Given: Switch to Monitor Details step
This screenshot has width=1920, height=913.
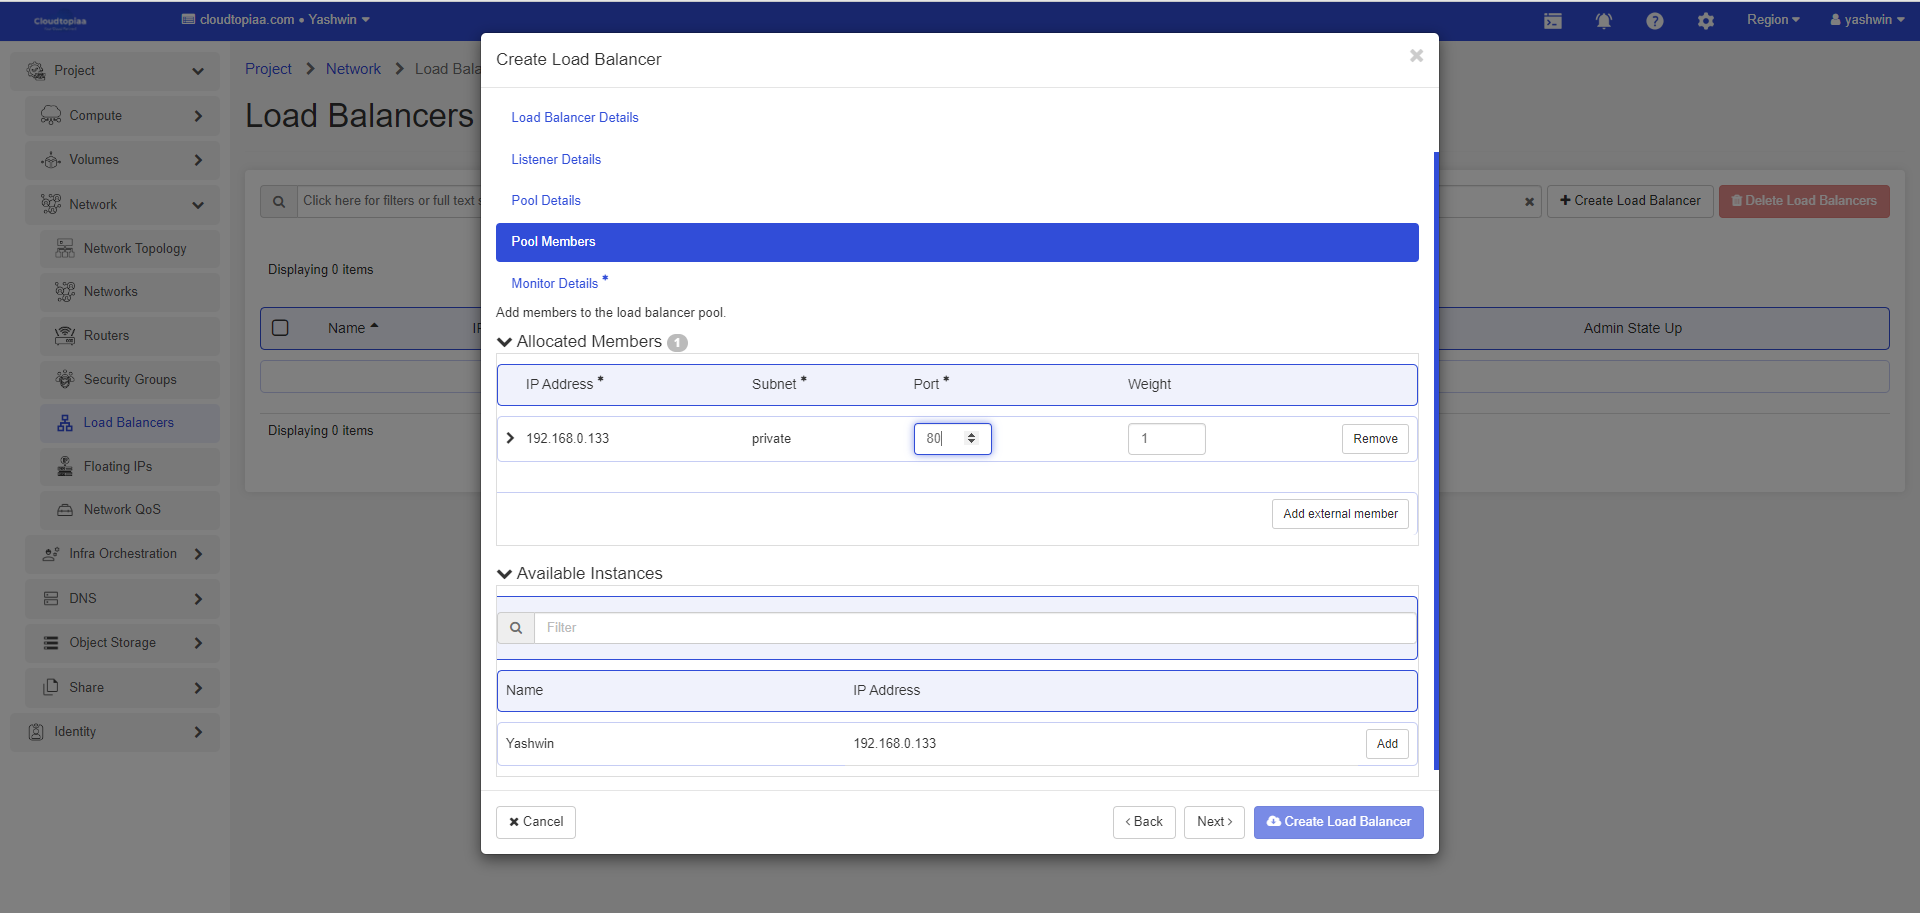Looking at the screenshot, I should (x=555, y=284).
